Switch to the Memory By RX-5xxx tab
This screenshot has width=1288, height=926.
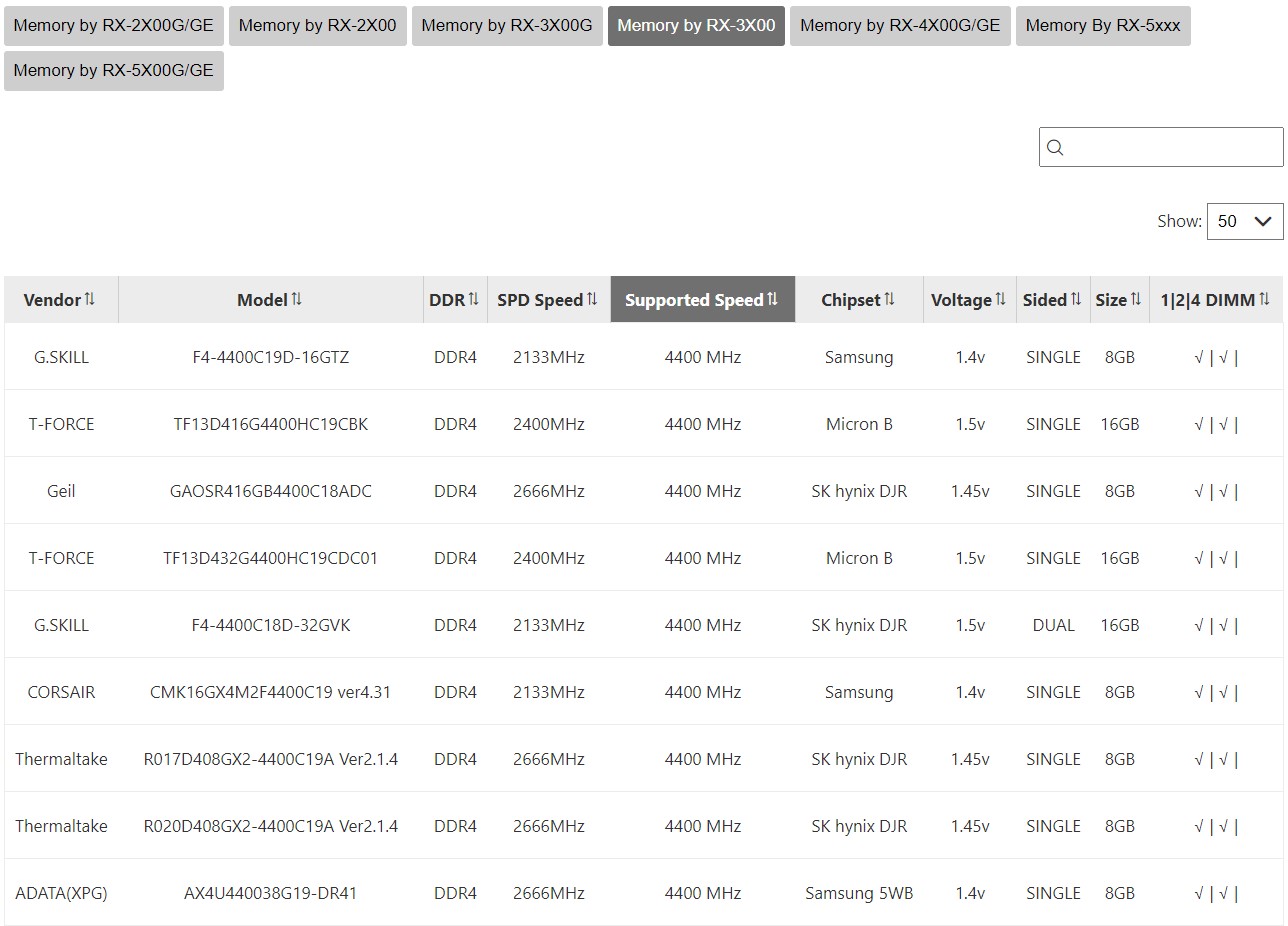1103,26
